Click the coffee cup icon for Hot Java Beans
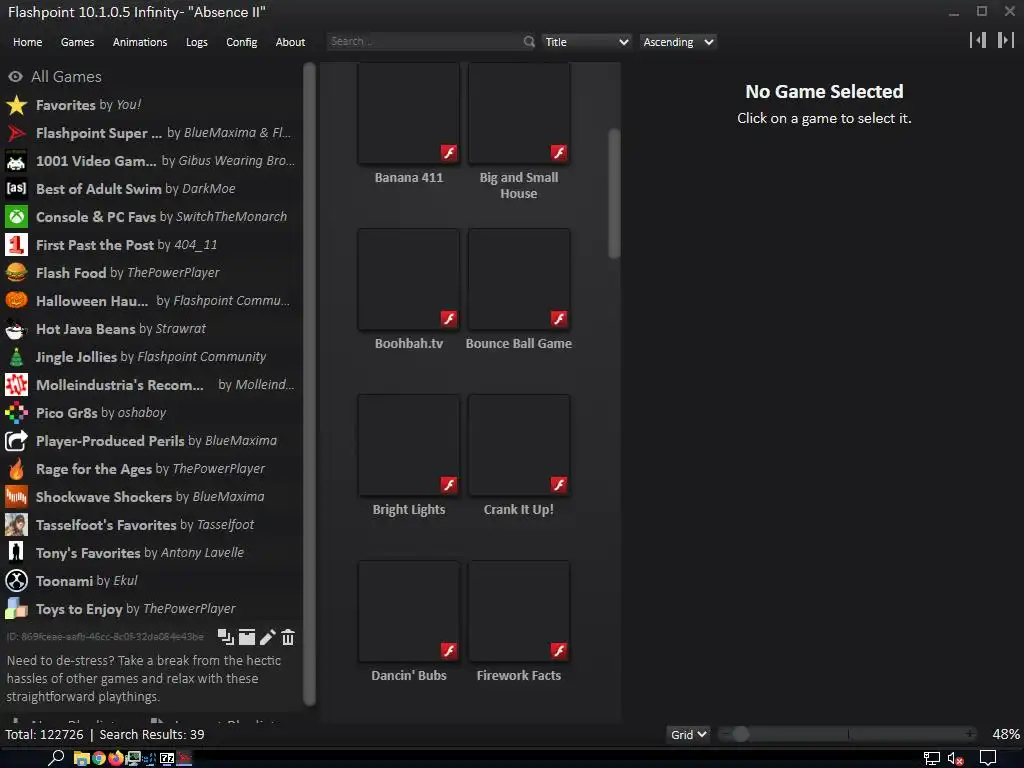 click(x=16, y=329)
